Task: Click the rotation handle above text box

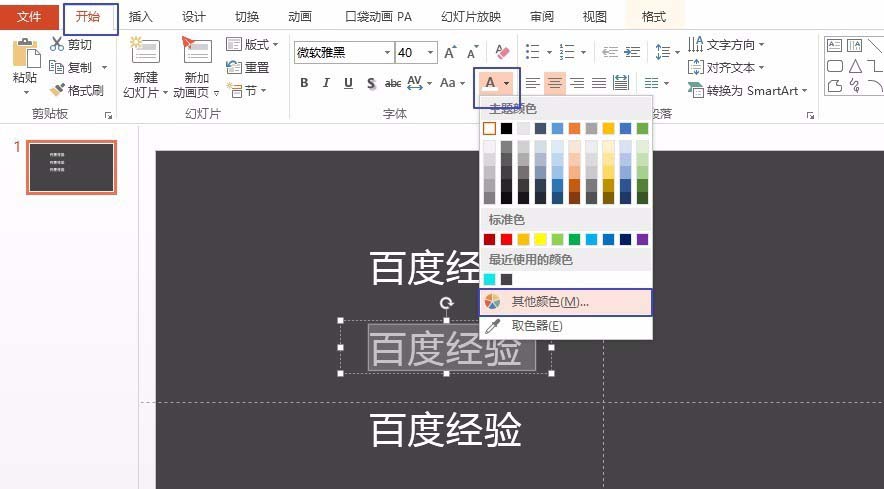Action: coord(447,303)
